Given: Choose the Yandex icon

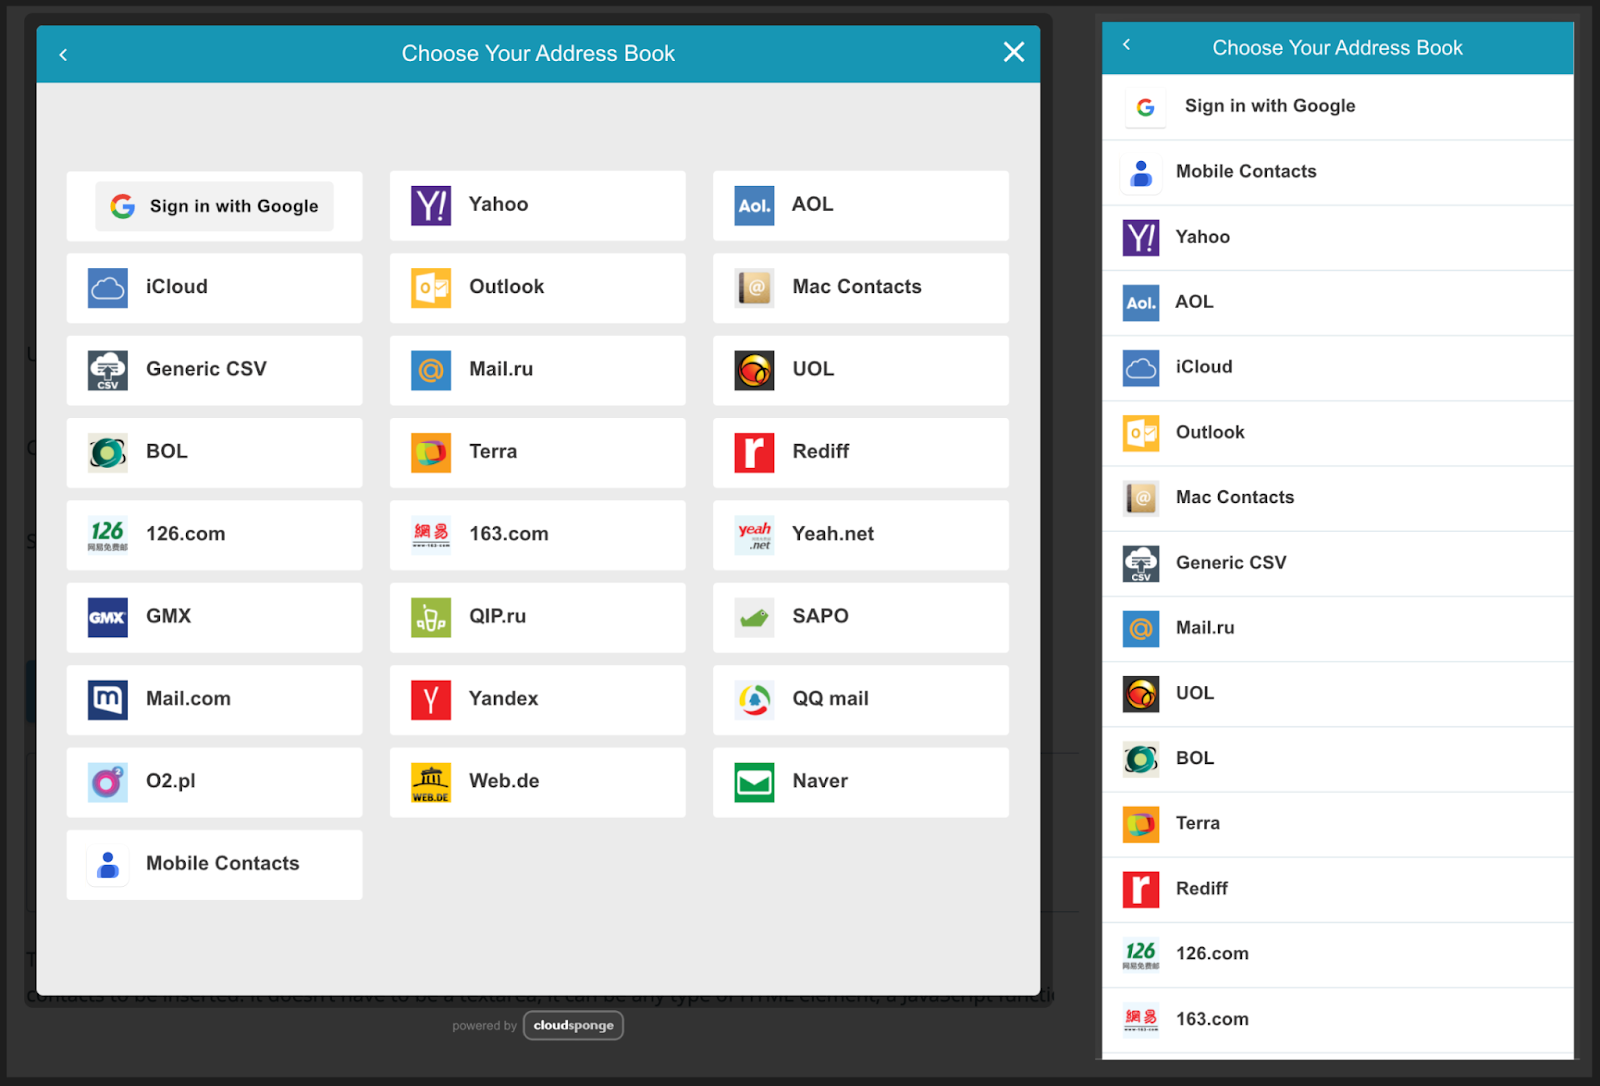Looking at the screenshot, I should (431, 700).
